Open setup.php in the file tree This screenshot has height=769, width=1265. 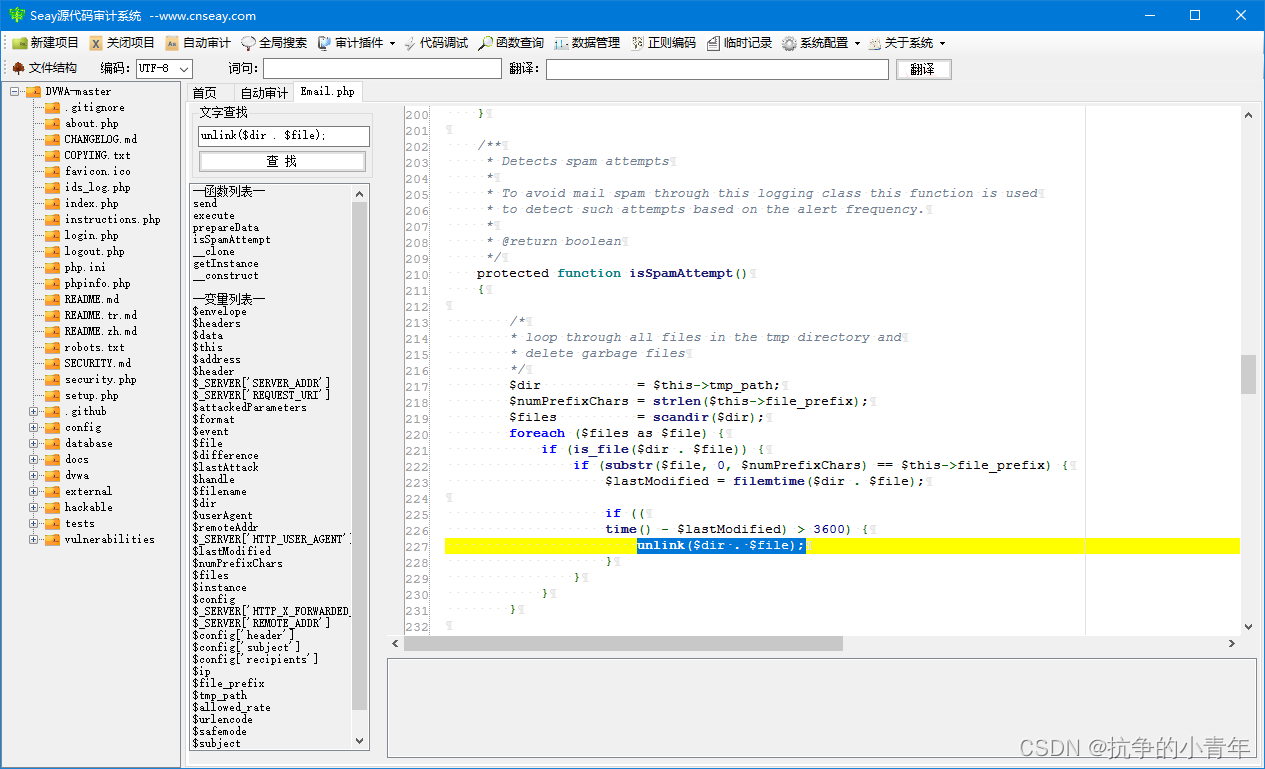91,396
